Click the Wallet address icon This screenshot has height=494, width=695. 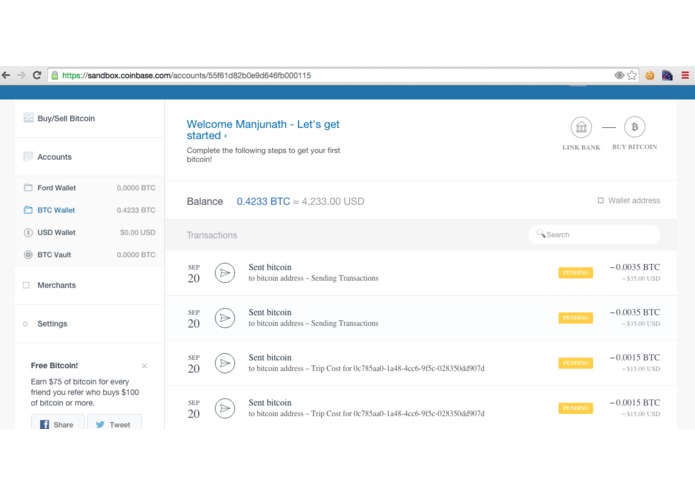(601, 201)
